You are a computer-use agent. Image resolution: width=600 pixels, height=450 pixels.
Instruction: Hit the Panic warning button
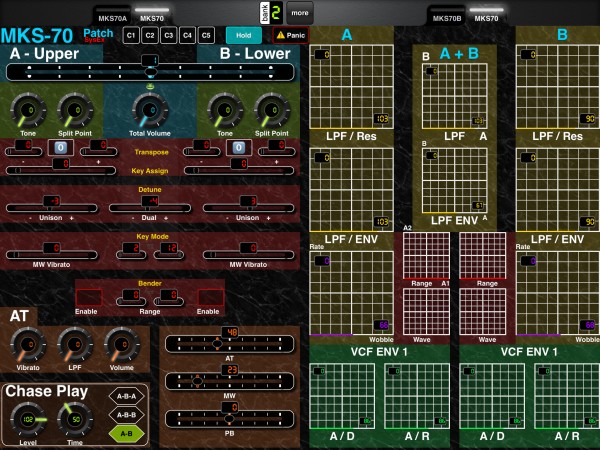tap(291, 35)
